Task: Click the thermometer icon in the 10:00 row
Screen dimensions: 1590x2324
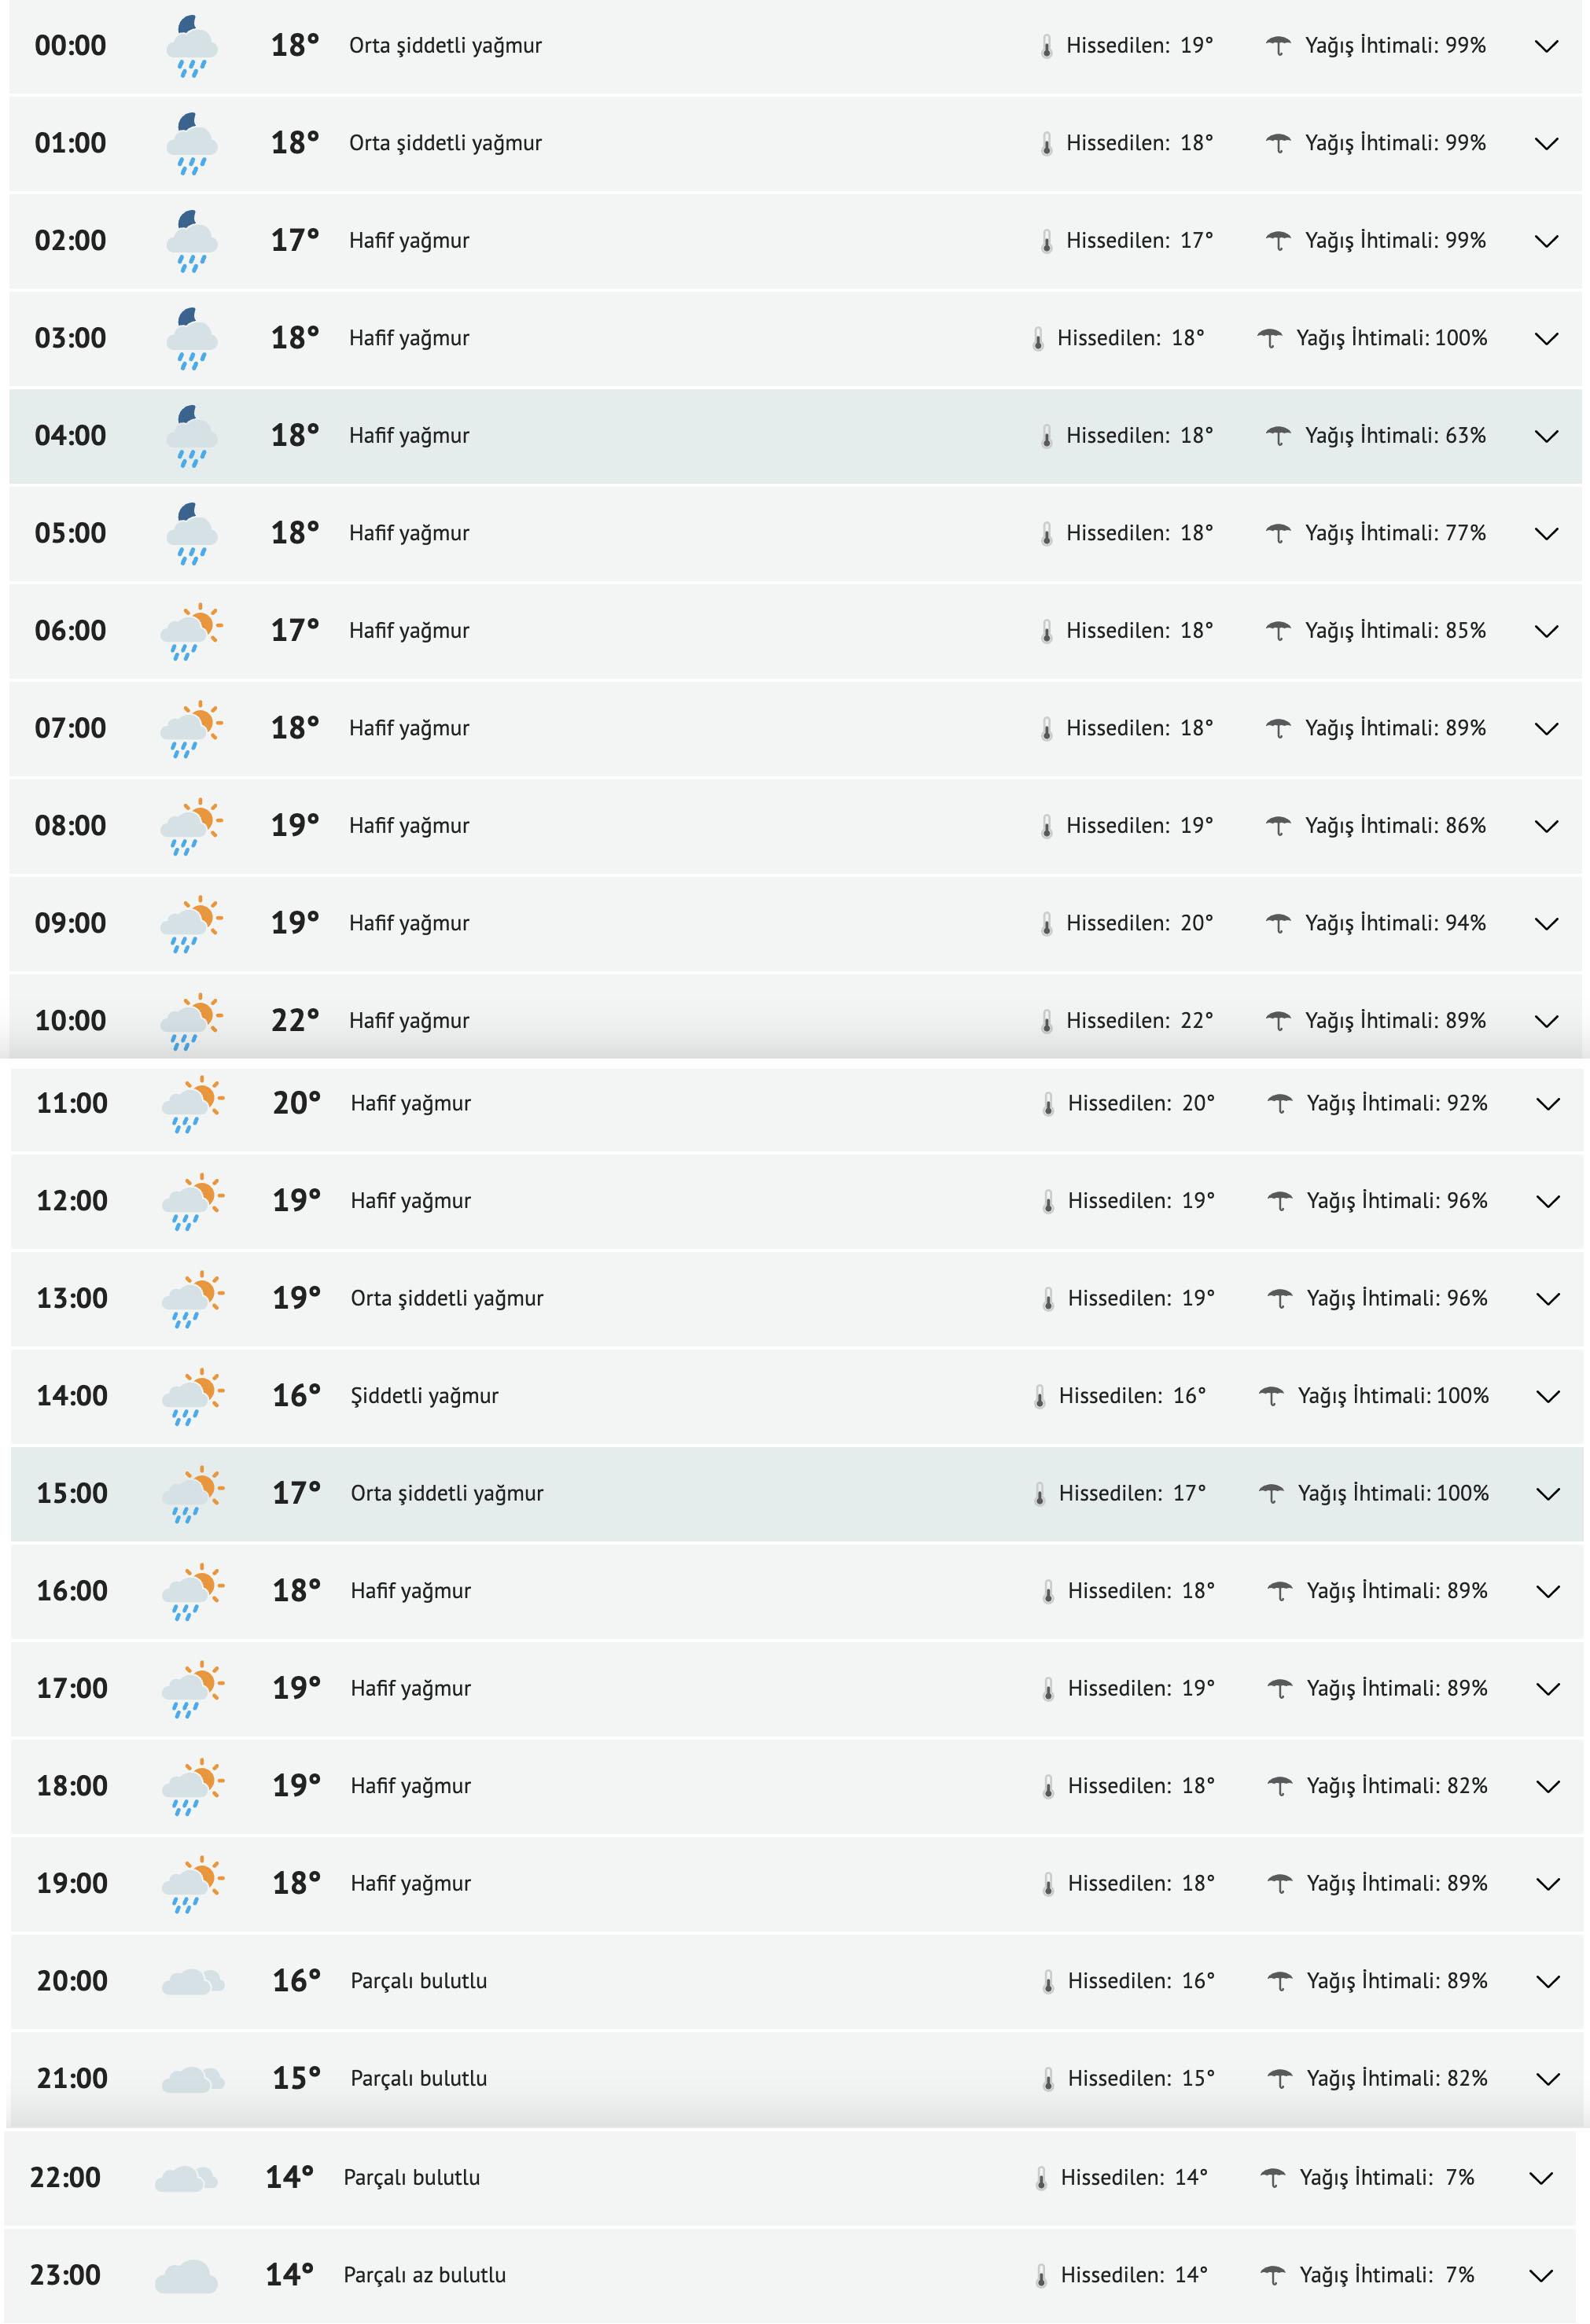Action: 1046,1021
